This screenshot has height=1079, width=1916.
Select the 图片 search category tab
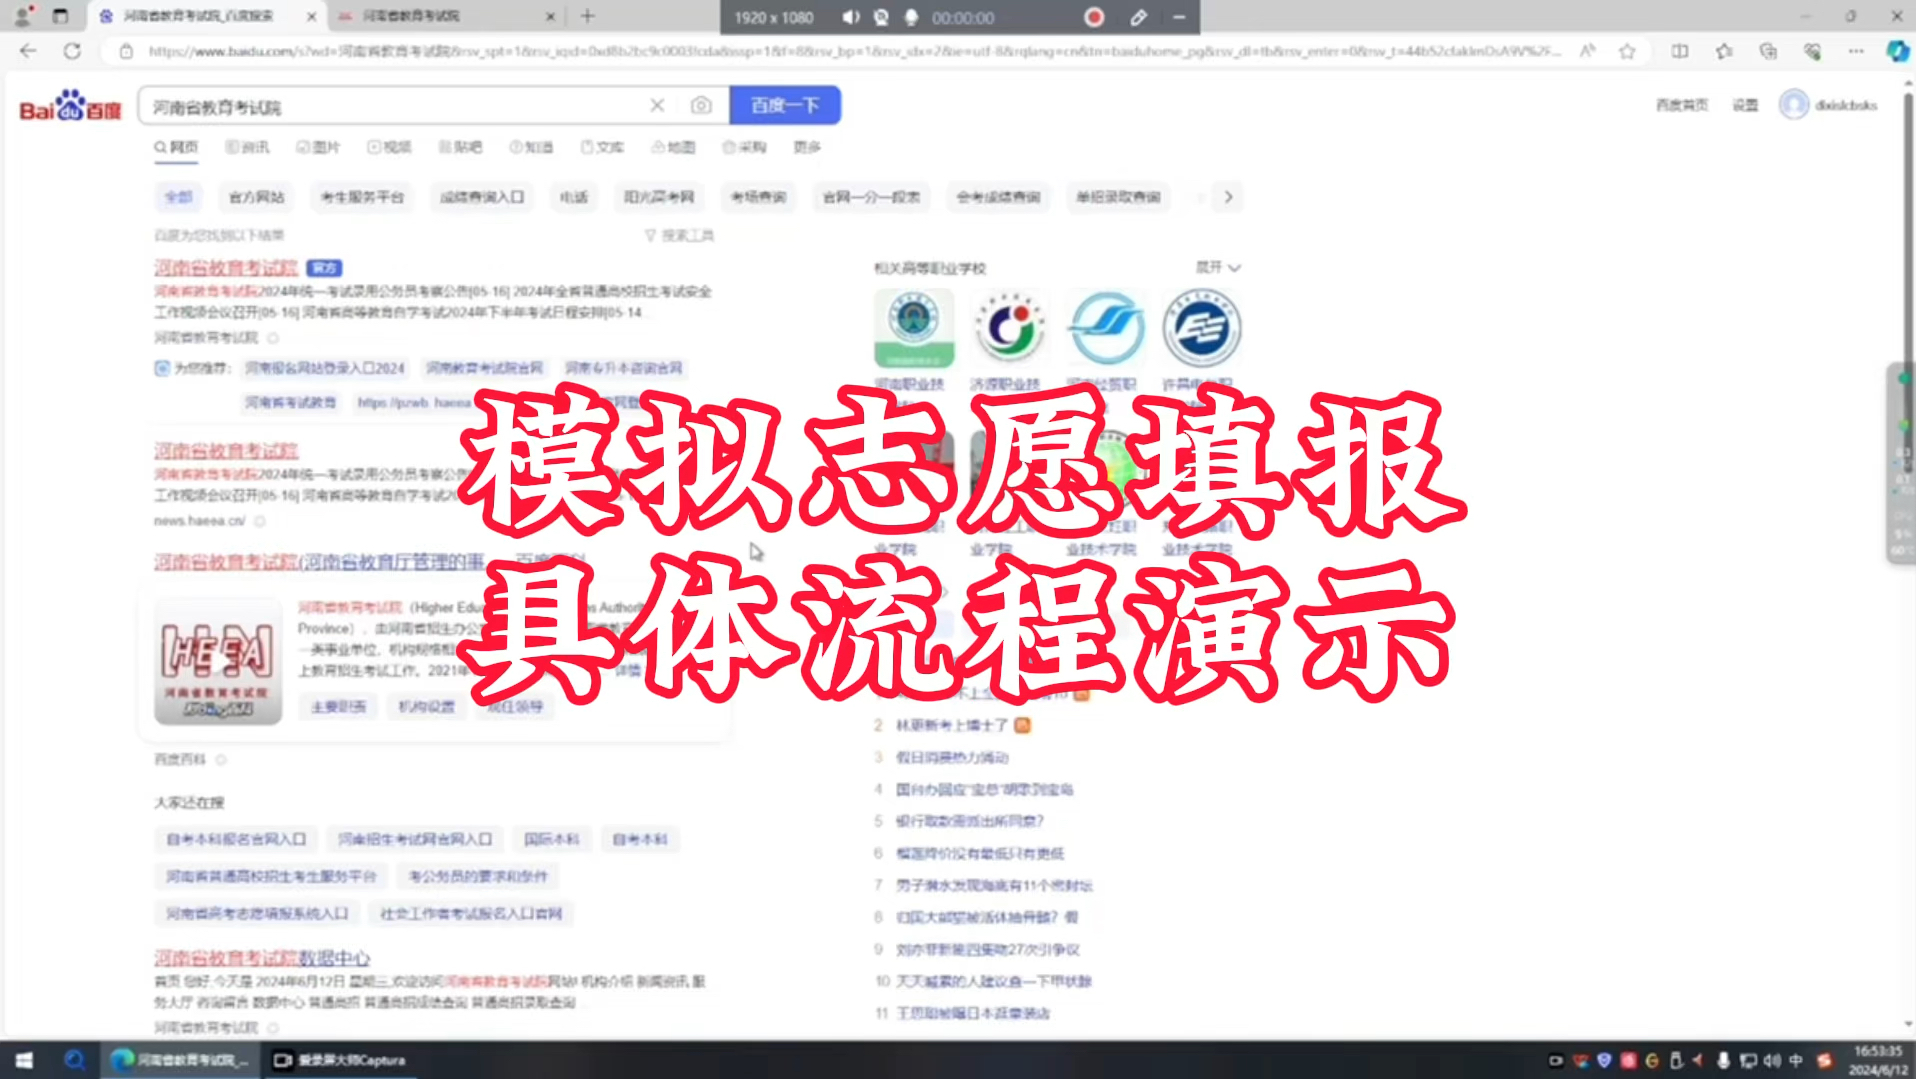tap(318, 147)
